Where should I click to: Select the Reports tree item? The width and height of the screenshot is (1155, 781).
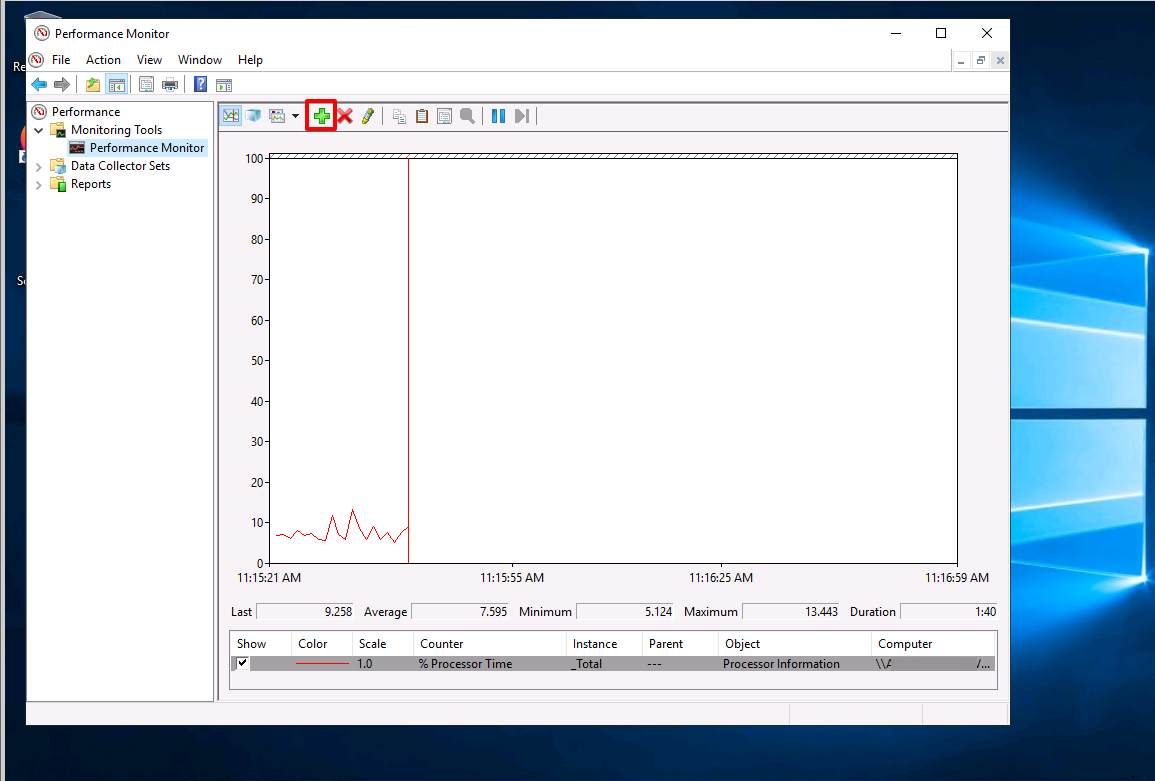[91, 184]
